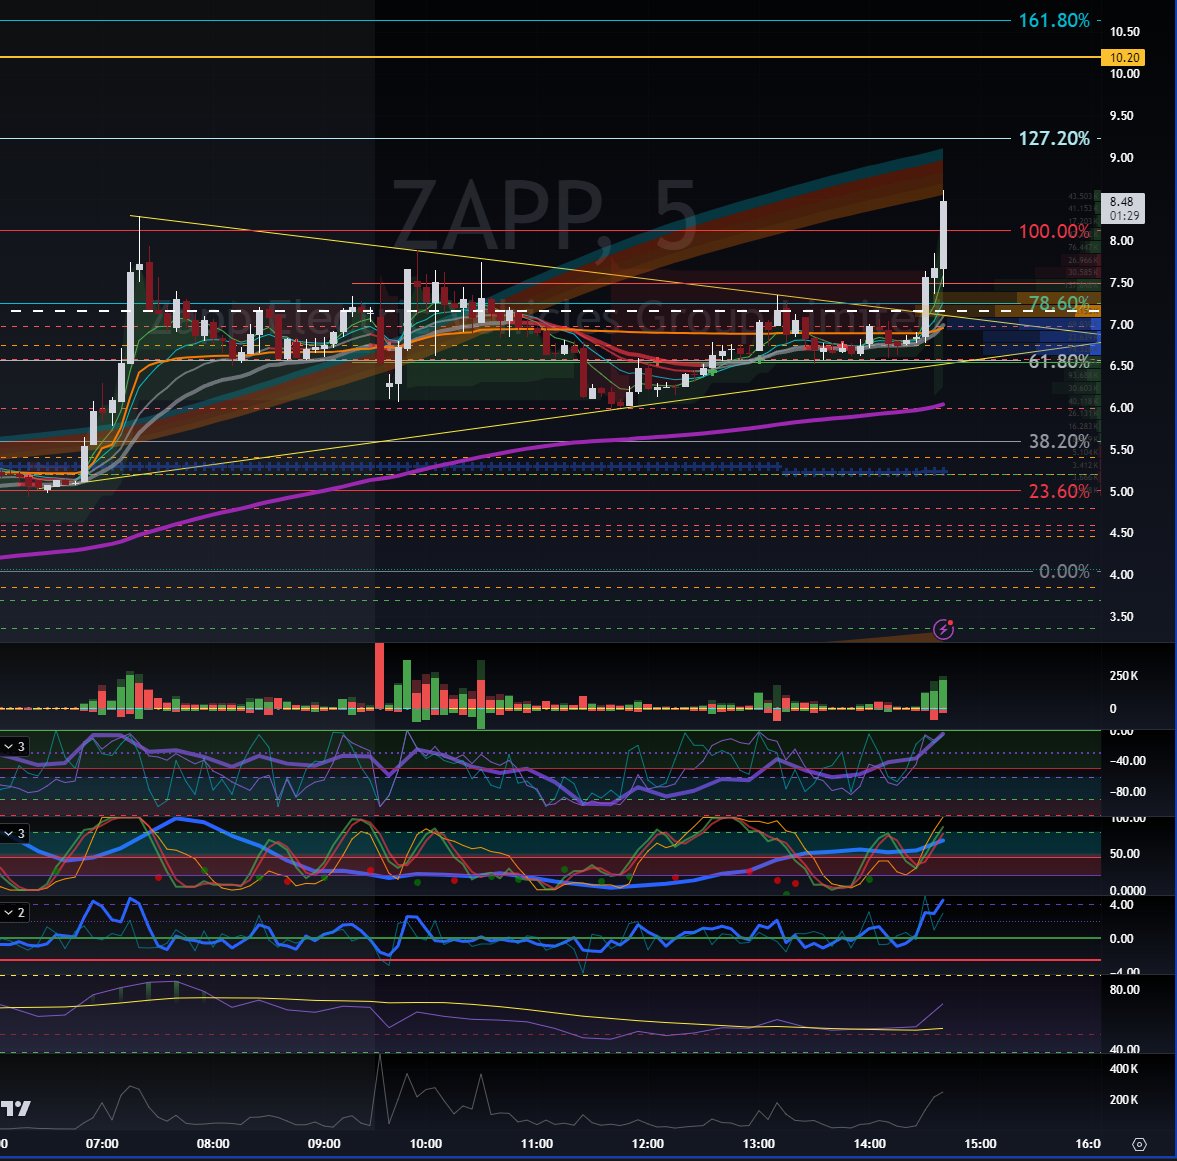Expand the indicator legend showing 2
Screen dimensions: 1177x1161
tap(14, 912)
